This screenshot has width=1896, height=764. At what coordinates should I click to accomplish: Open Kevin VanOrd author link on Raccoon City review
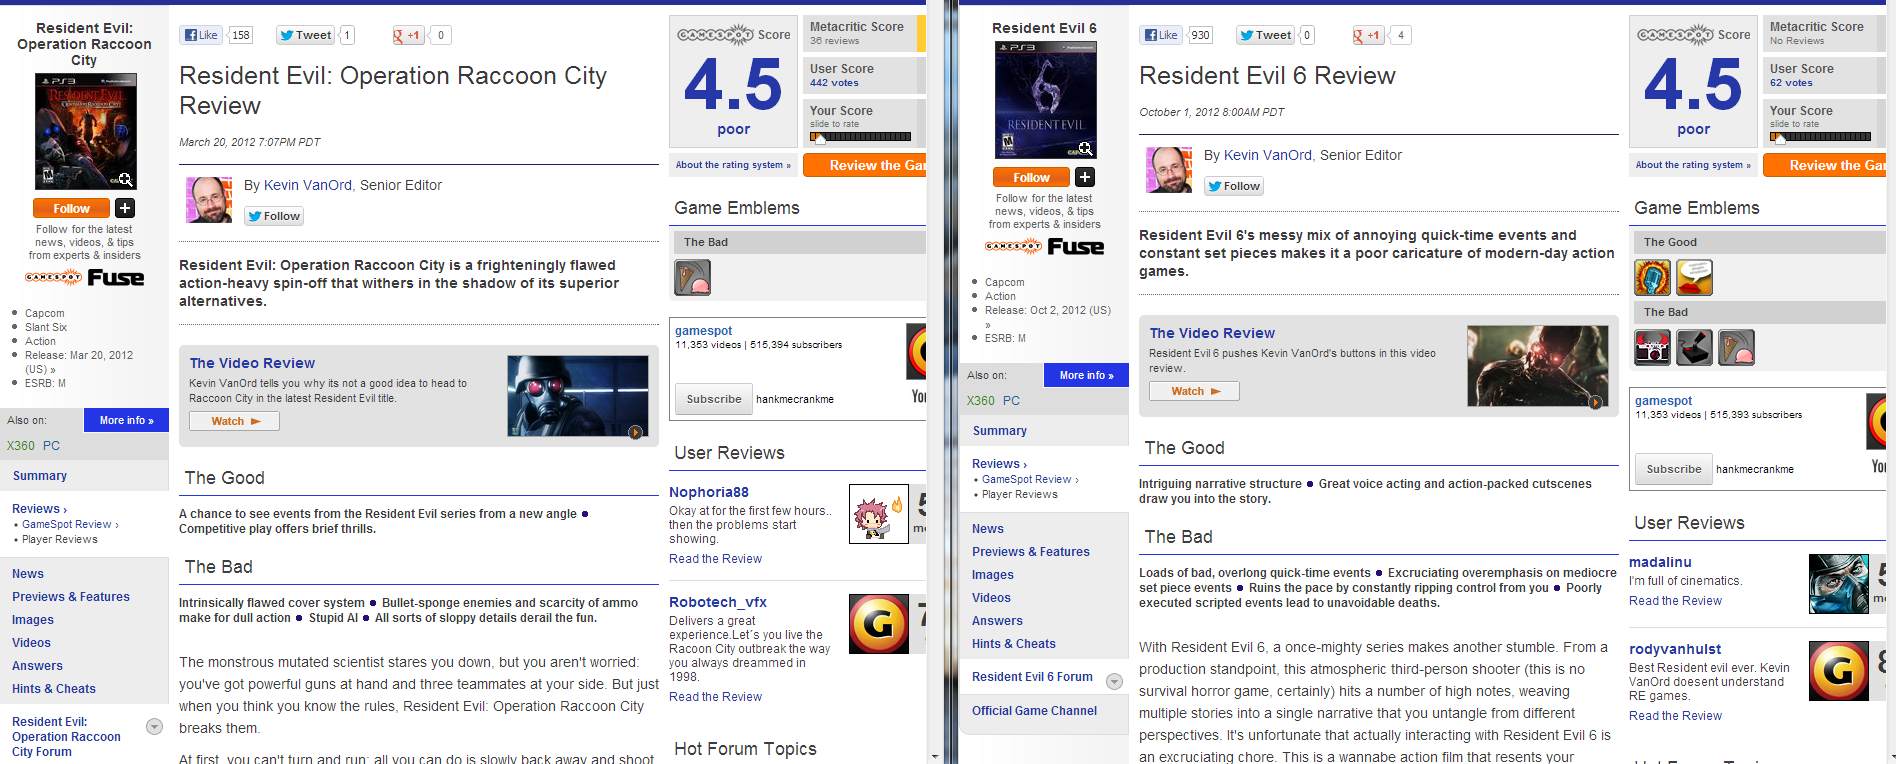pyautogui.click(x=308, y=185)
